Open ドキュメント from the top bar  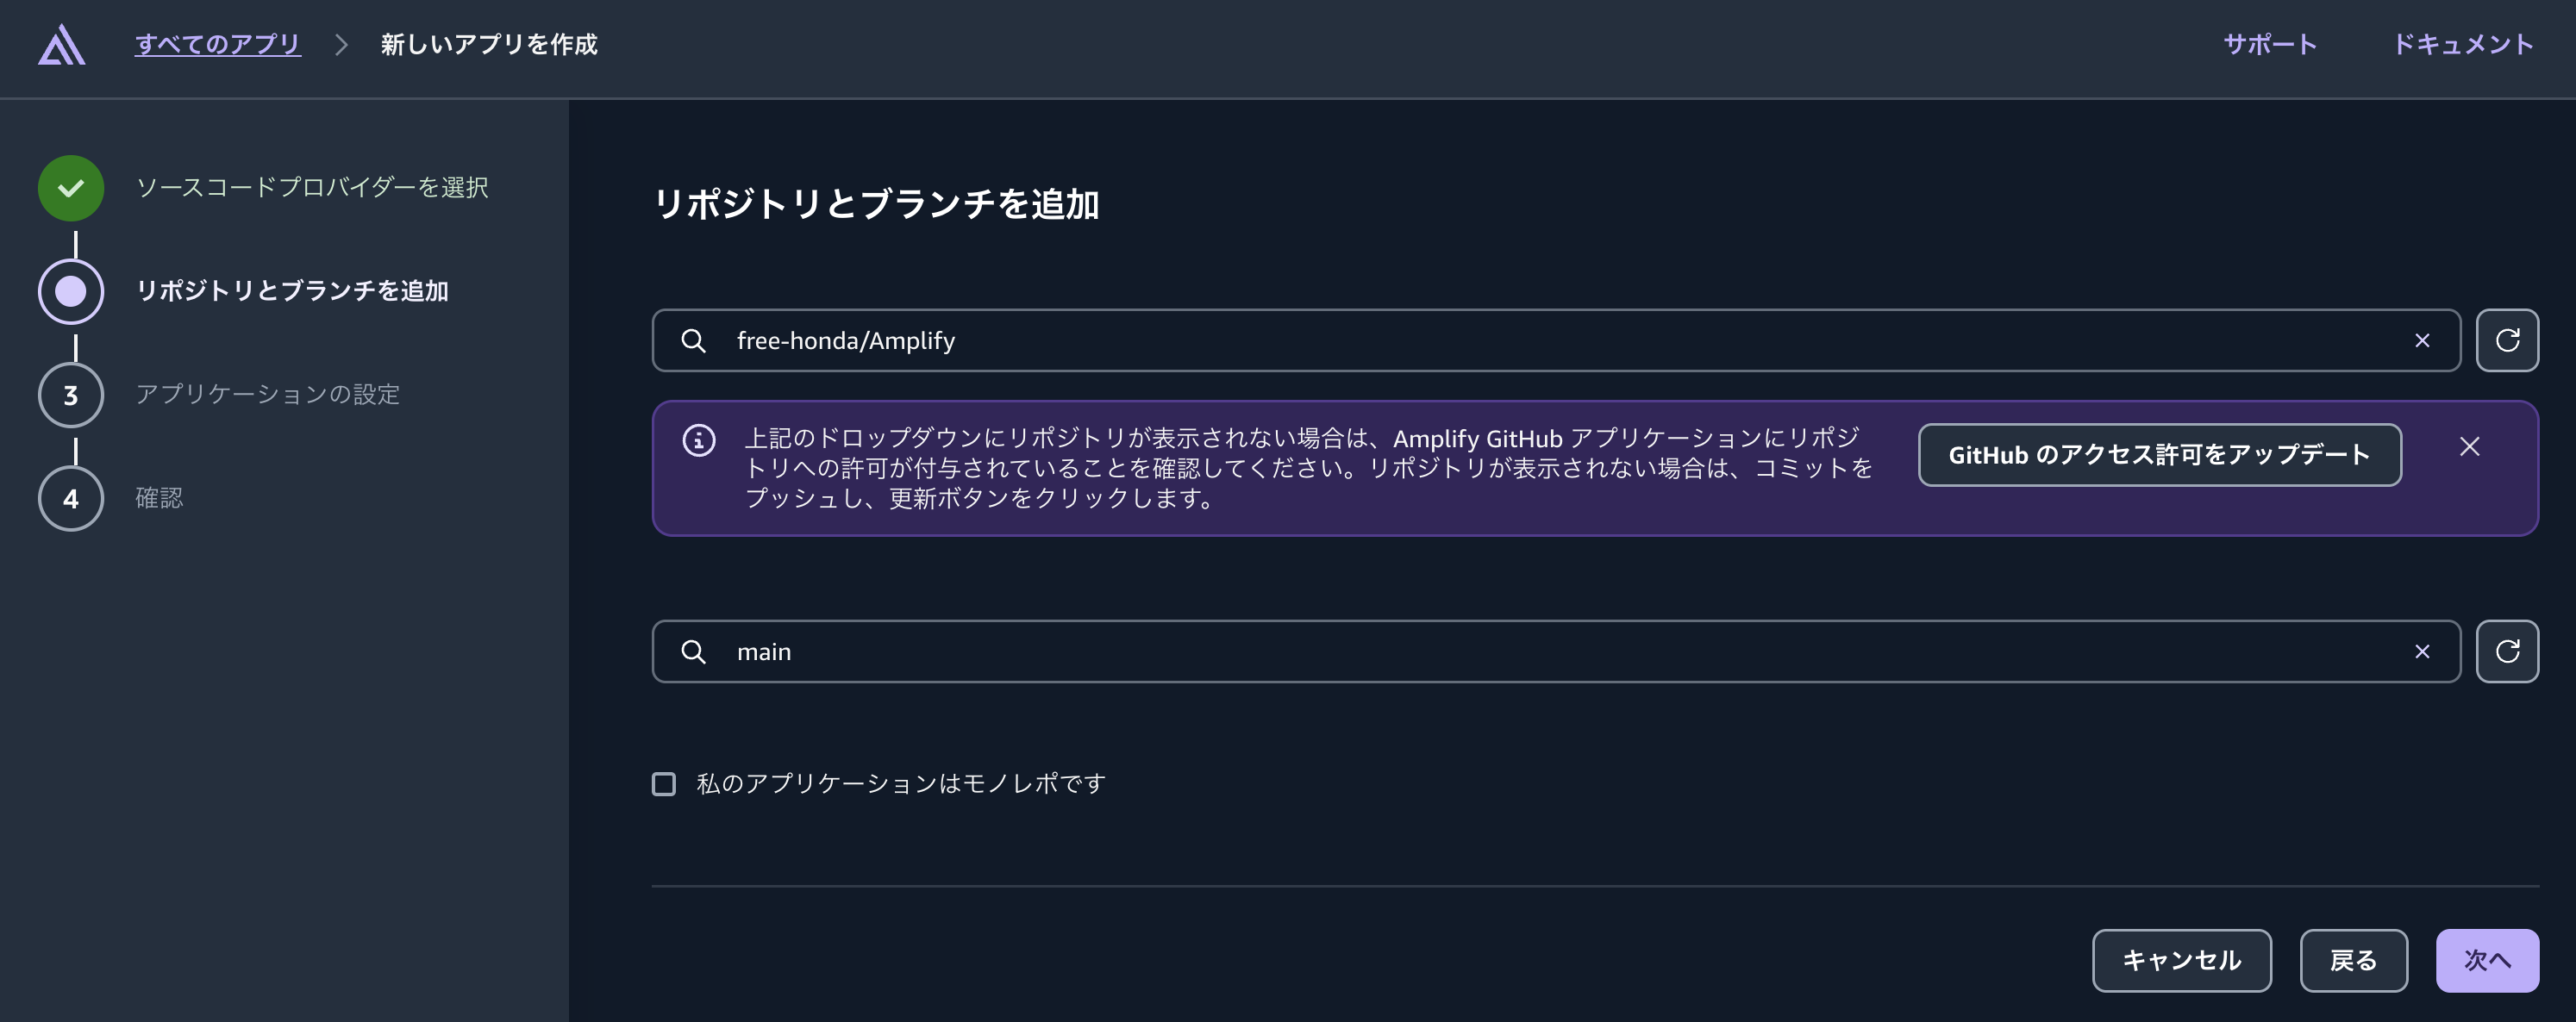[2461, 43]
